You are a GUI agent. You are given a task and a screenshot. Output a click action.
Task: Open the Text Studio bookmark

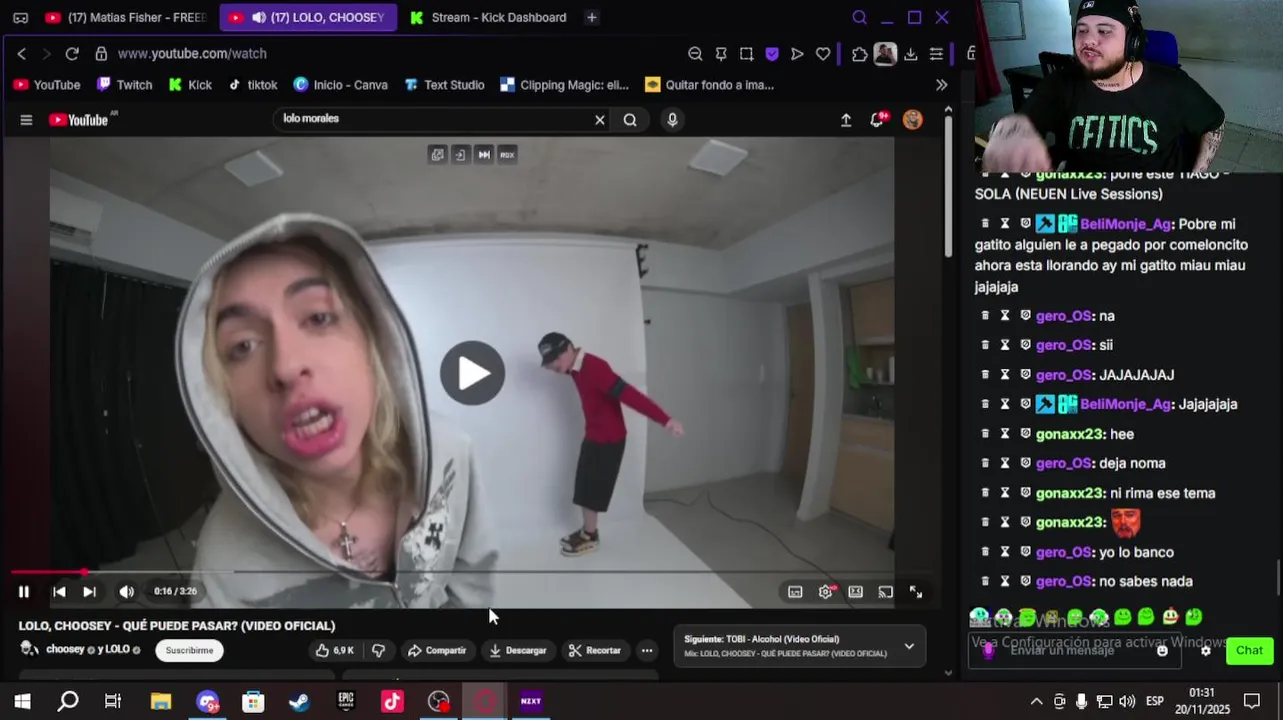click(x=444, y=85)
